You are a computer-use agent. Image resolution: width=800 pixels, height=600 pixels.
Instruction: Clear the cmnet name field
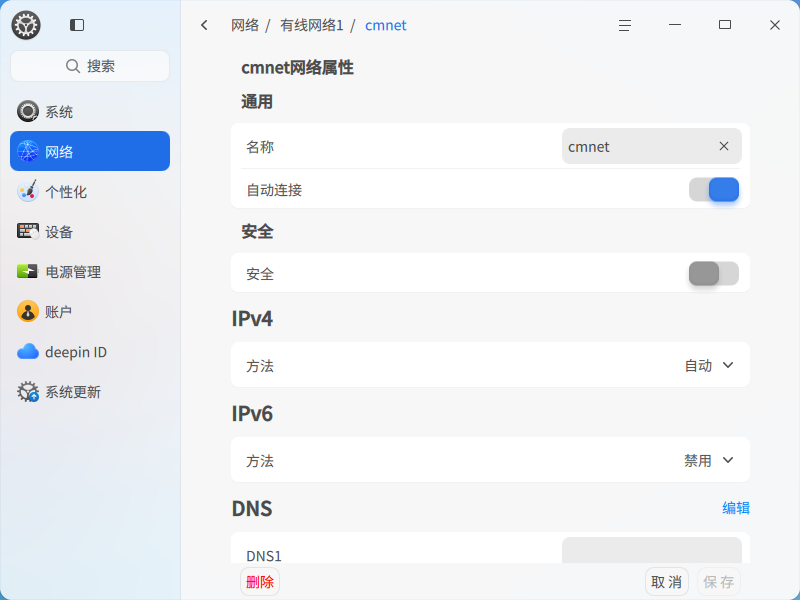click(x=723, y=146)
